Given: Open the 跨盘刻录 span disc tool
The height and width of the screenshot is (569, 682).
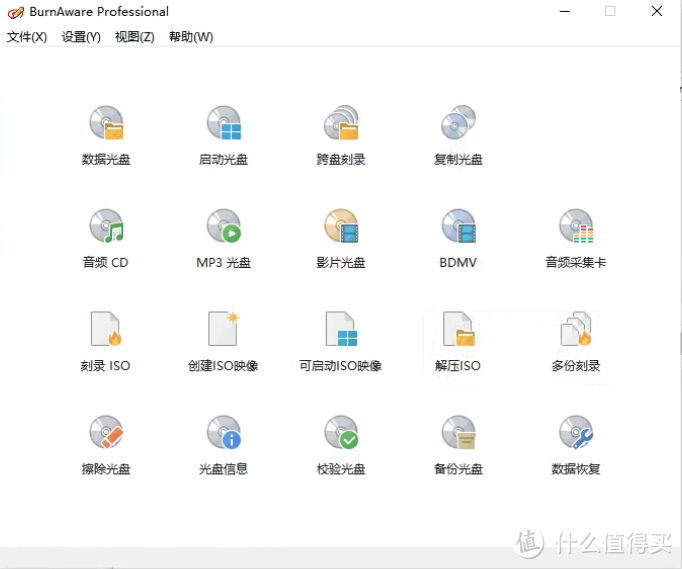Looking at the screenshot, I should (341, 135).
